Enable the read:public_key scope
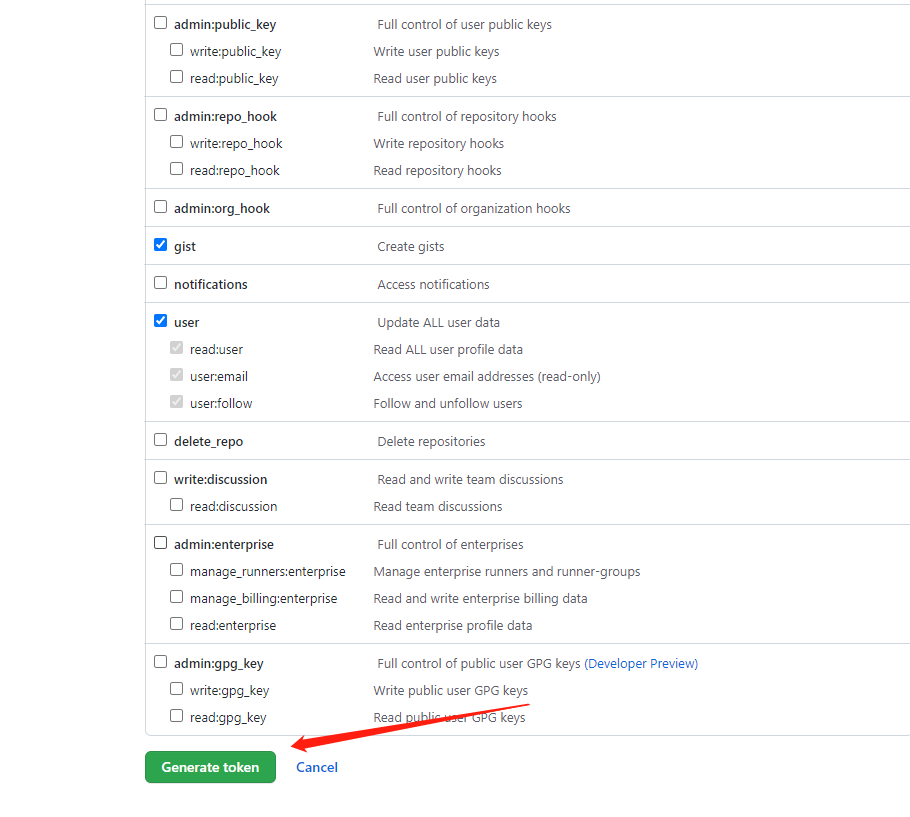 (176, 75)
